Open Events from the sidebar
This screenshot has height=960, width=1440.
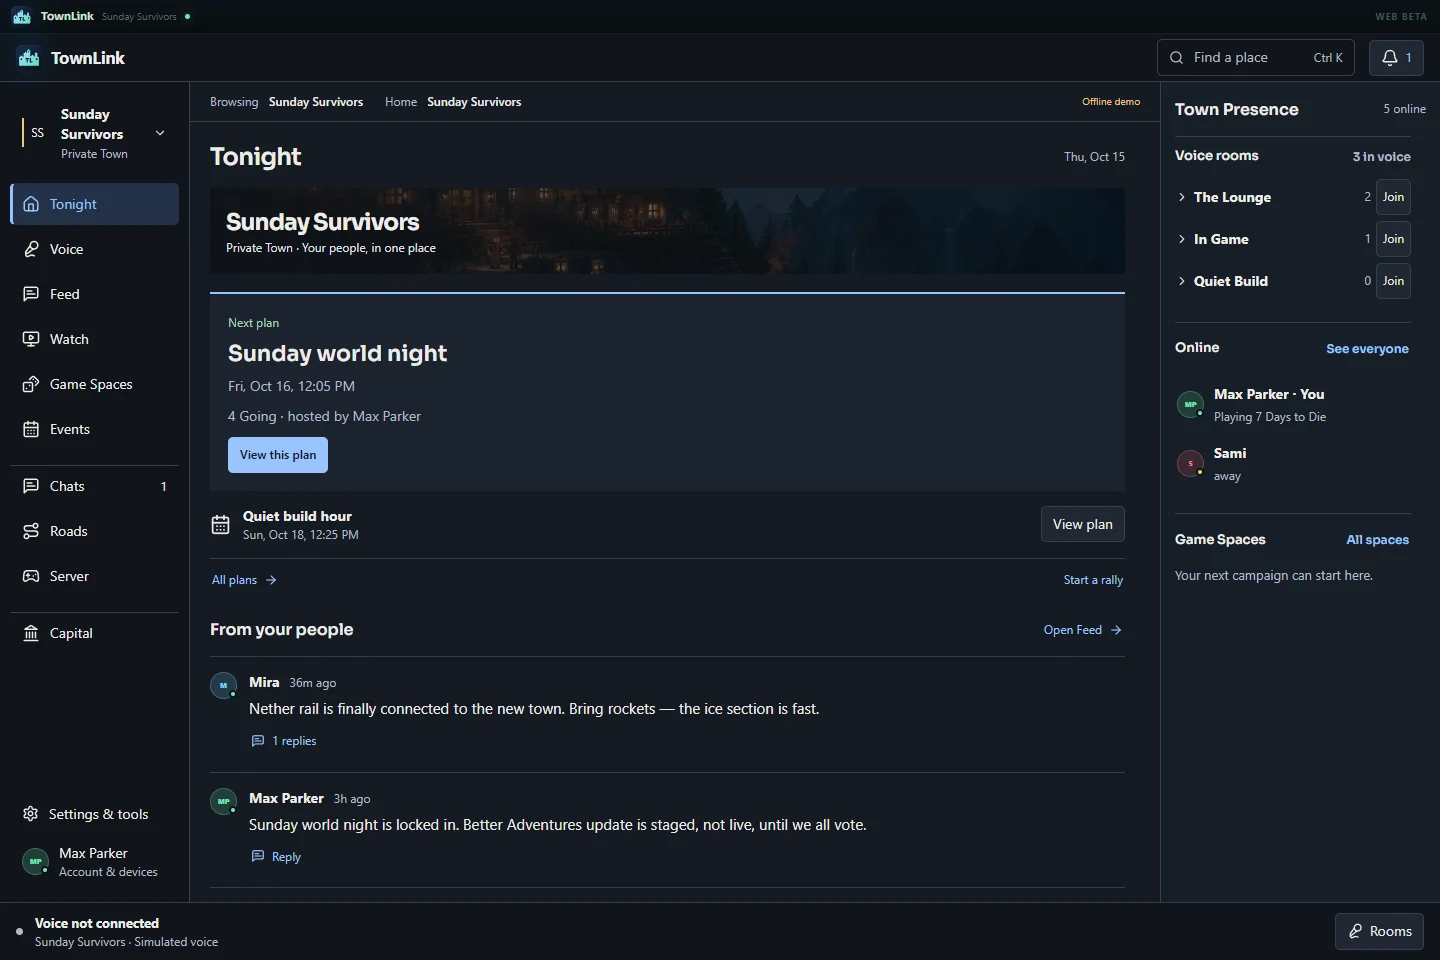[95, 429]
